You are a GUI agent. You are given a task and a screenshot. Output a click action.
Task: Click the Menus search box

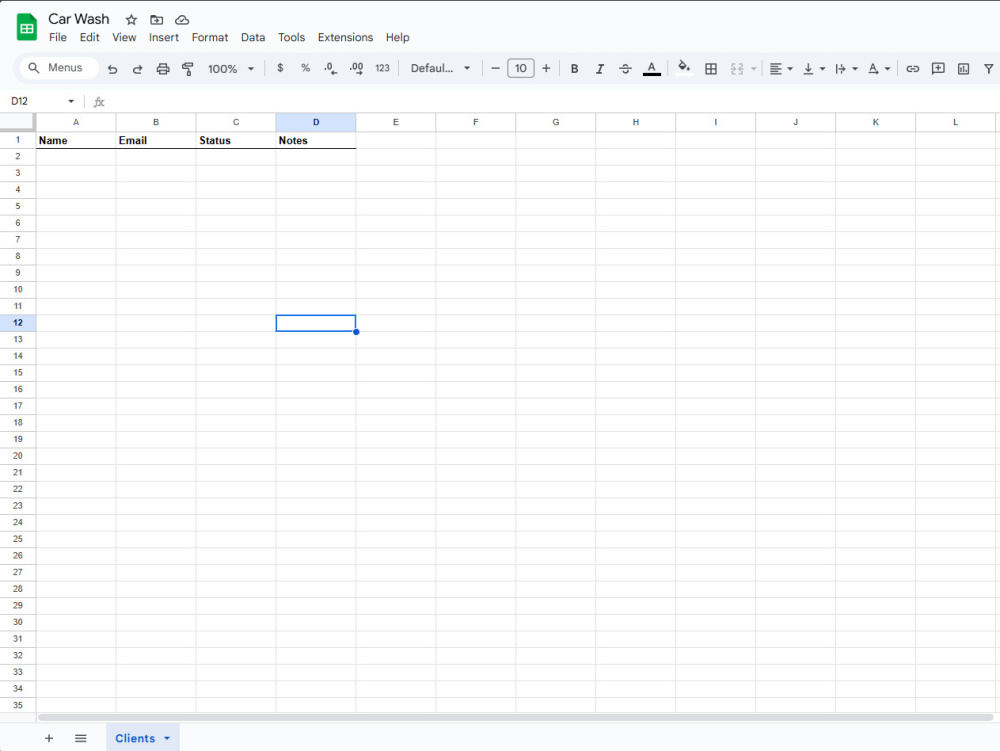[59, 68]
